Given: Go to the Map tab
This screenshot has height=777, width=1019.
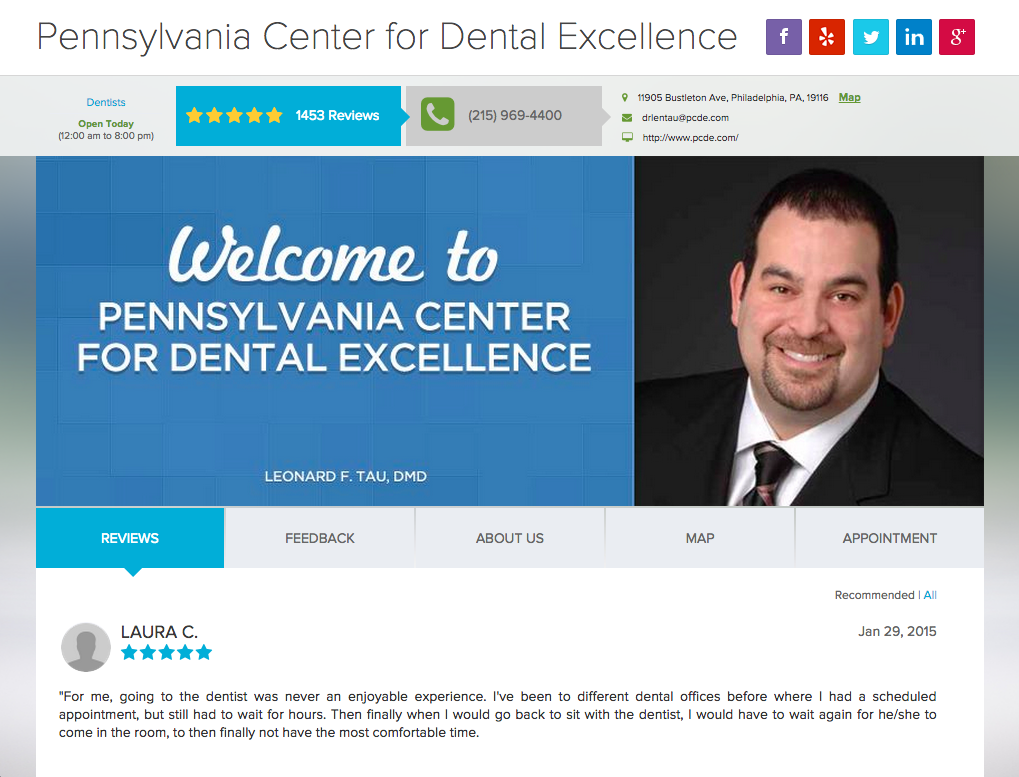Looking at the screenshot, I should coord(700,538).
